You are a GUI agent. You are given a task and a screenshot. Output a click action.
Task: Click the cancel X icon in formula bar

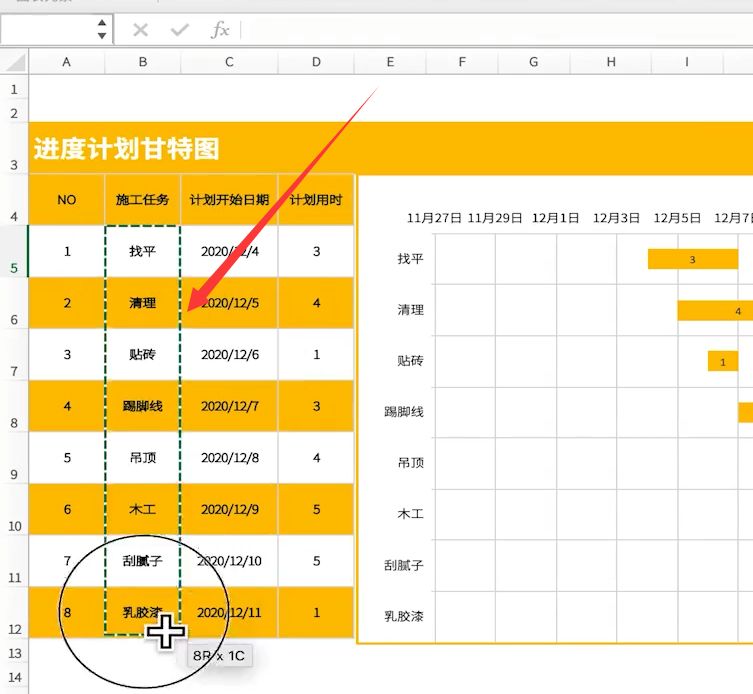point(141,30)
